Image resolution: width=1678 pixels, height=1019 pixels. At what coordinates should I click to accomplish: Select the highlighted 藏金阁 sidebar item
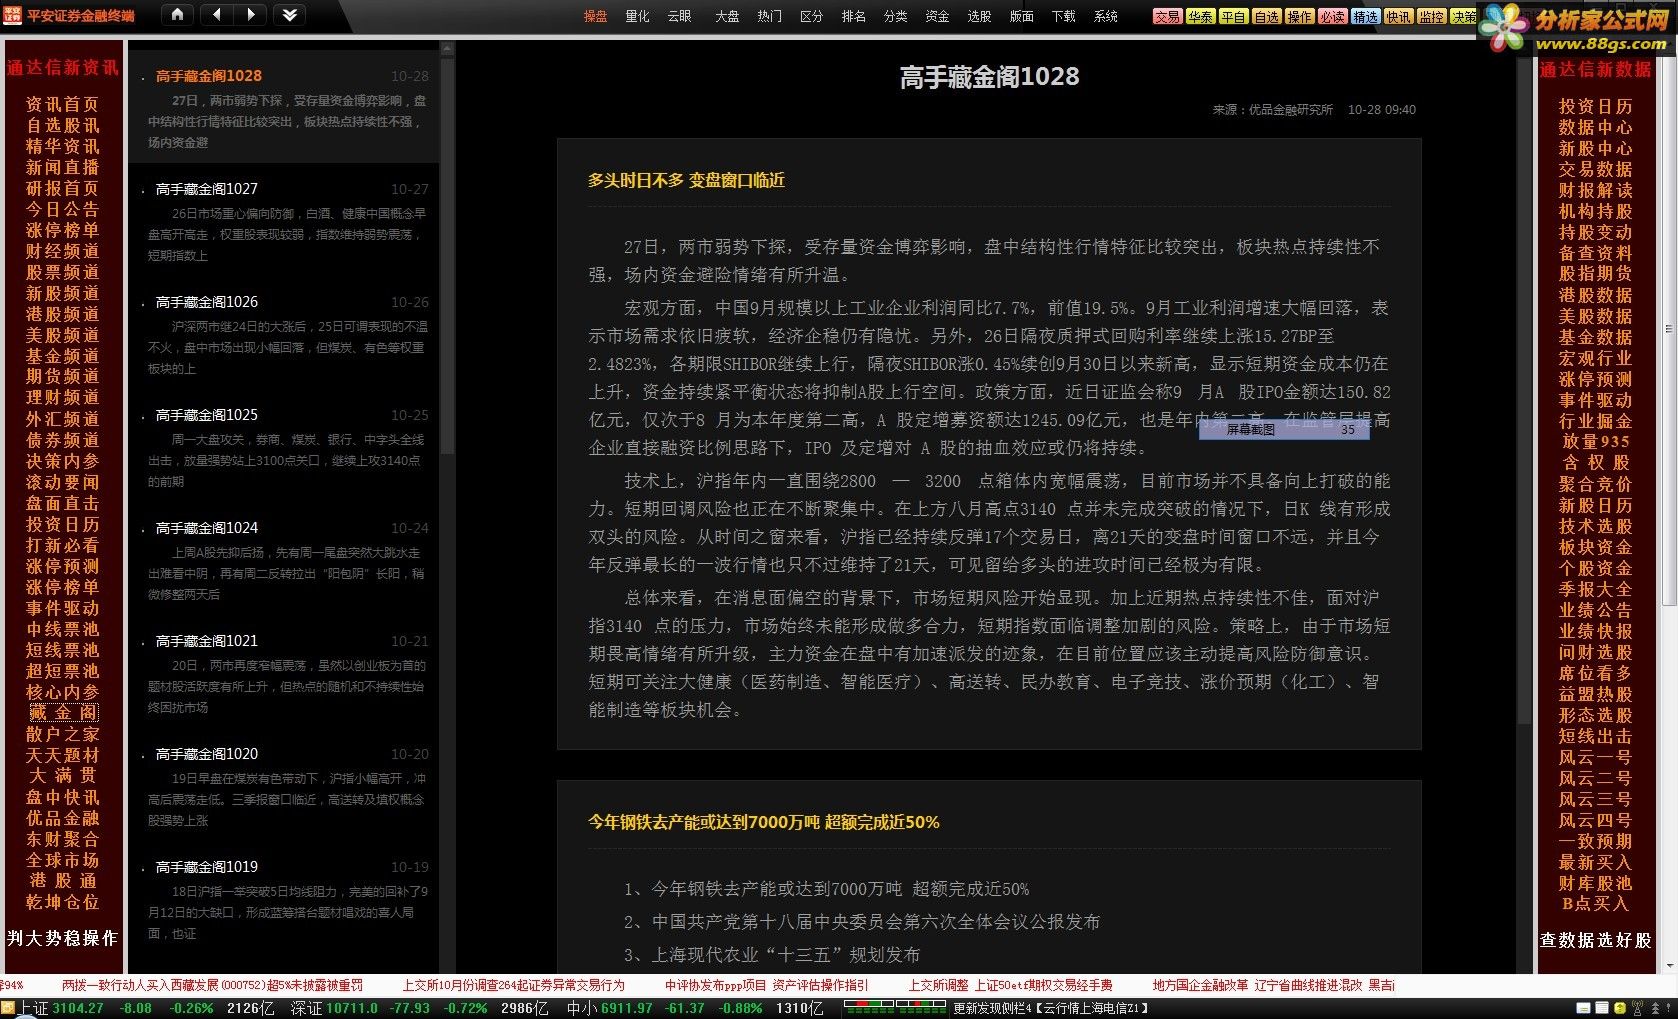[63, 712]
